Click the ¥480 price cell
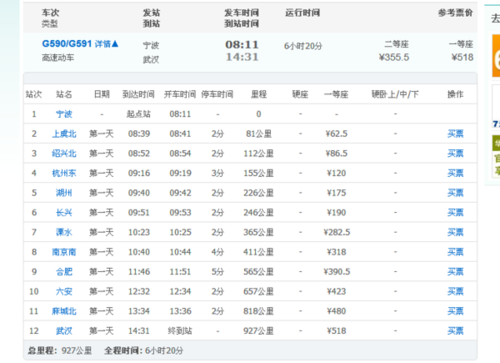The image size is (500, 363). pos(337,311)
